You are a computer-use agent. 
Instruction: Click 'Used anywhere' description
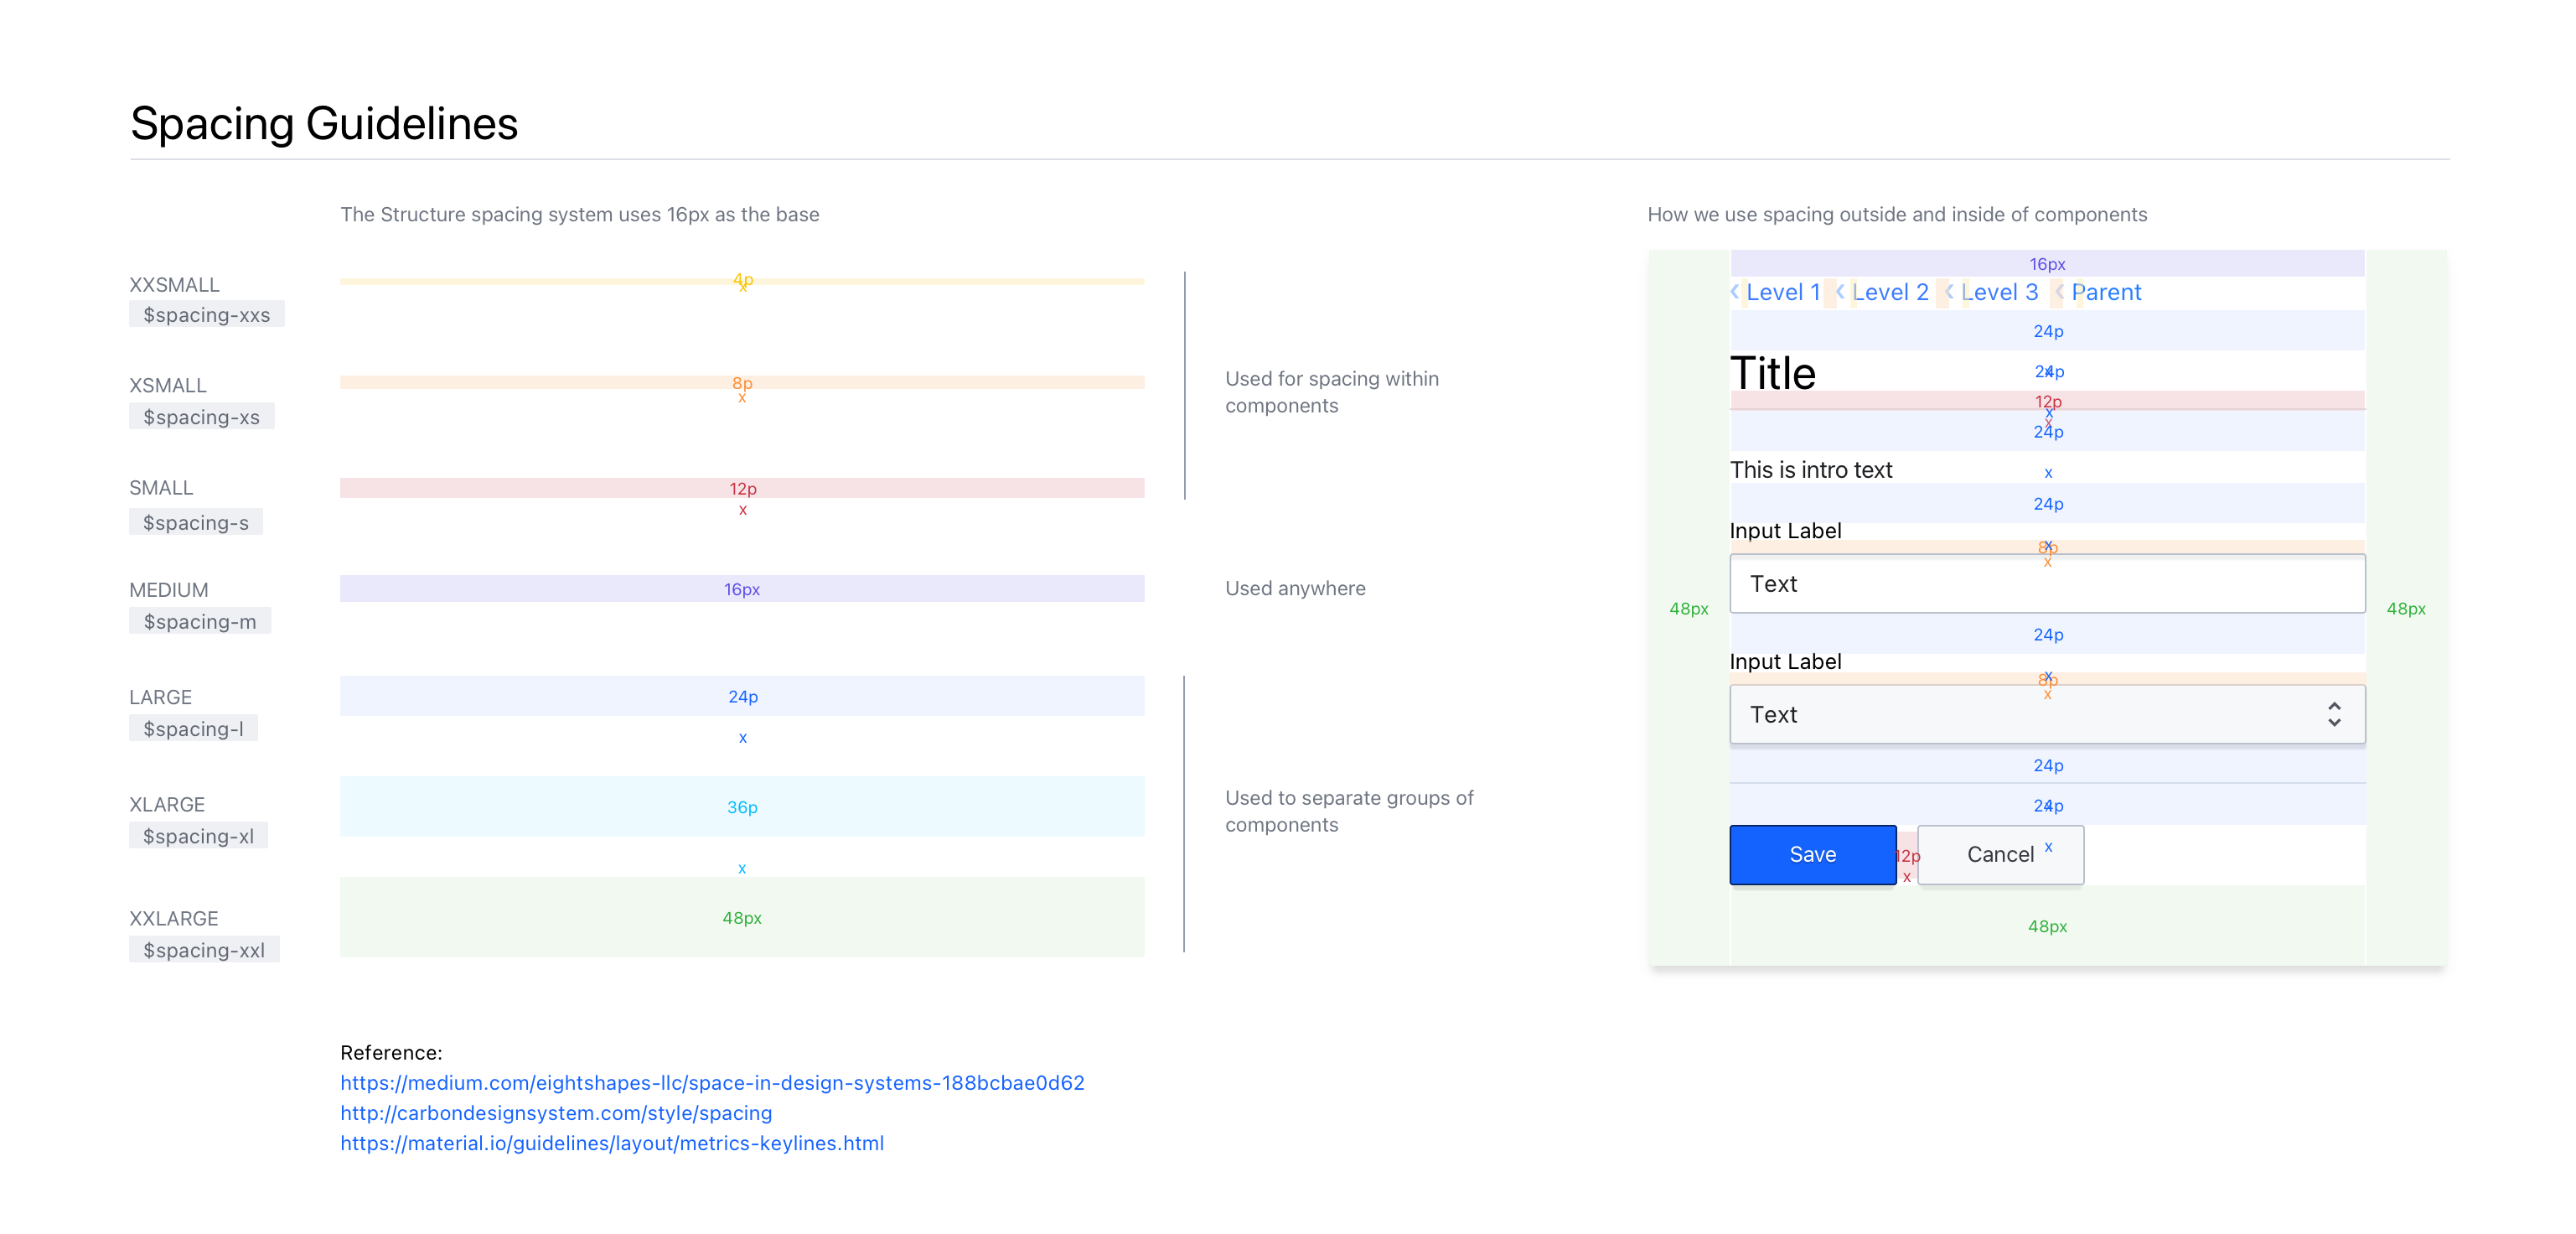click(1295, 588)
